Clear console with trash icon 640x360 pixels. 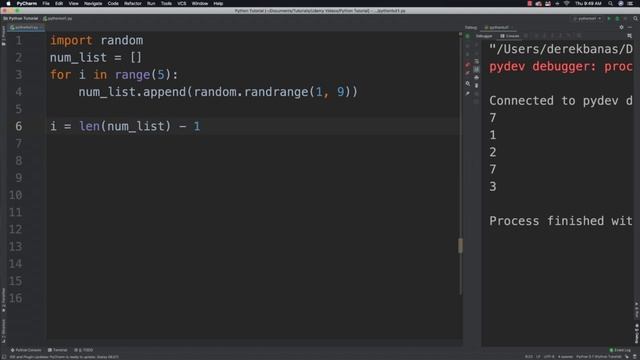click(x=476, y=86)
